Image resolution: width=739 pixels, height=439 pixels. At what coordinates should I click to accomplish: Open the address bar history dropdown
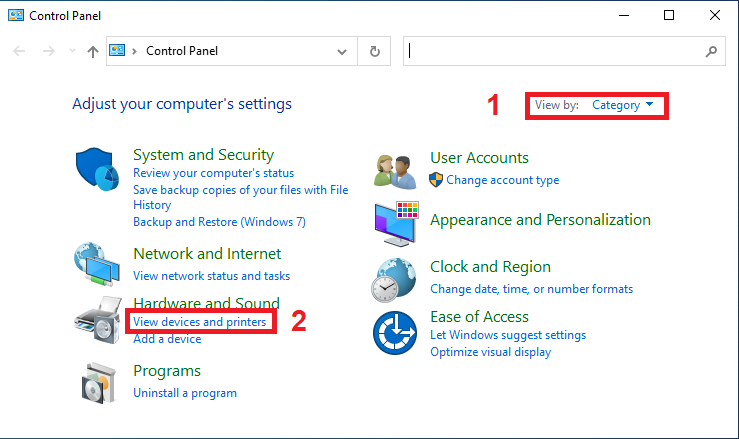coord(343,51)
